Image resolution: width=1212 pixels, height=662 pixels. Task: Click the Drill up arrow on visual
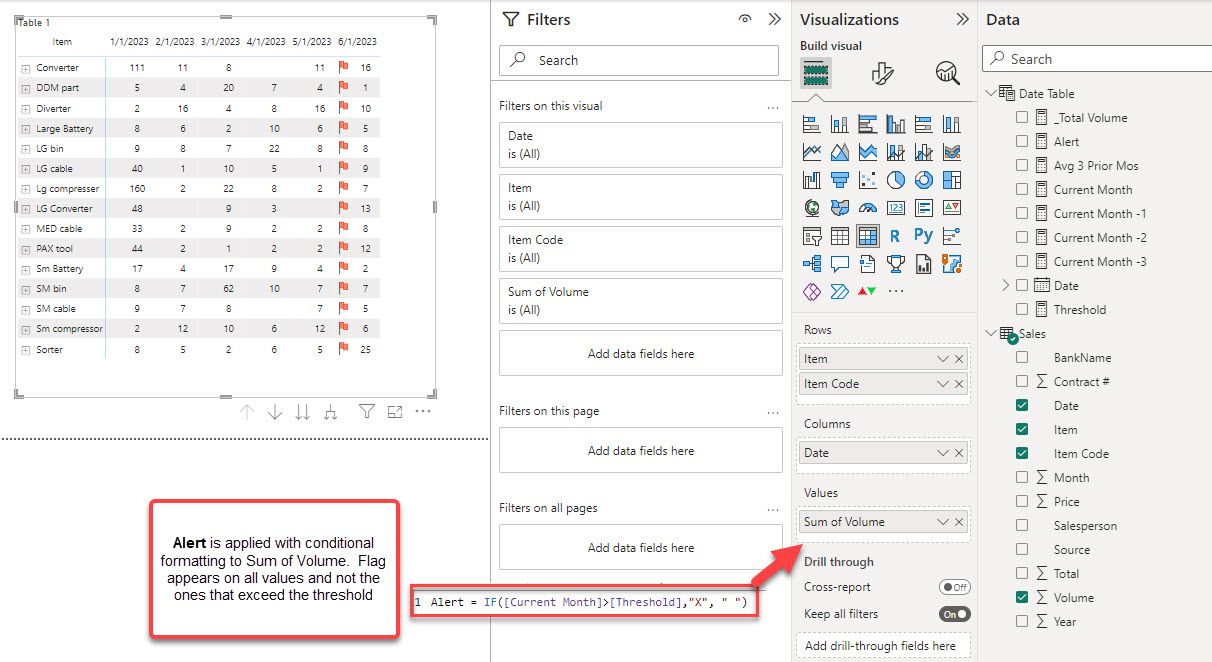[247, 412]
